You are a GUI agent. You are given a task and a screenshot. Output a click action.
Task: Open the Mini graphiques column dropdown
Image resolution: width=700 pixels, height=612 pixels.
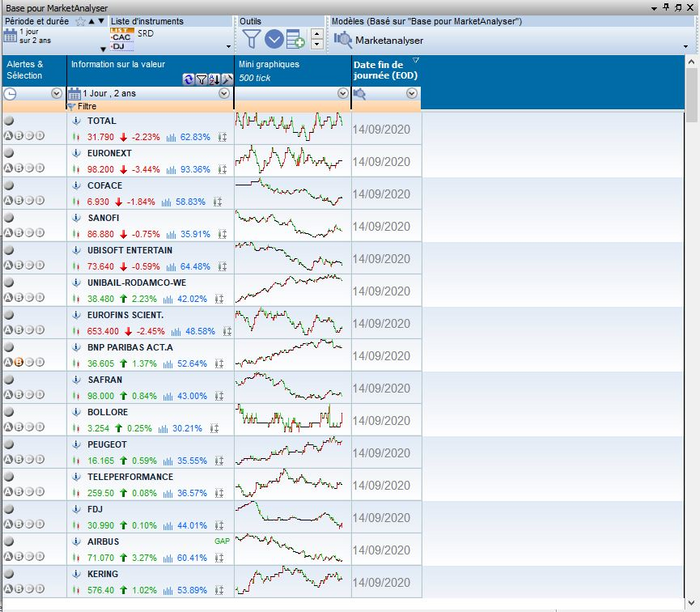pyautogui.click(x=343, y=93)
